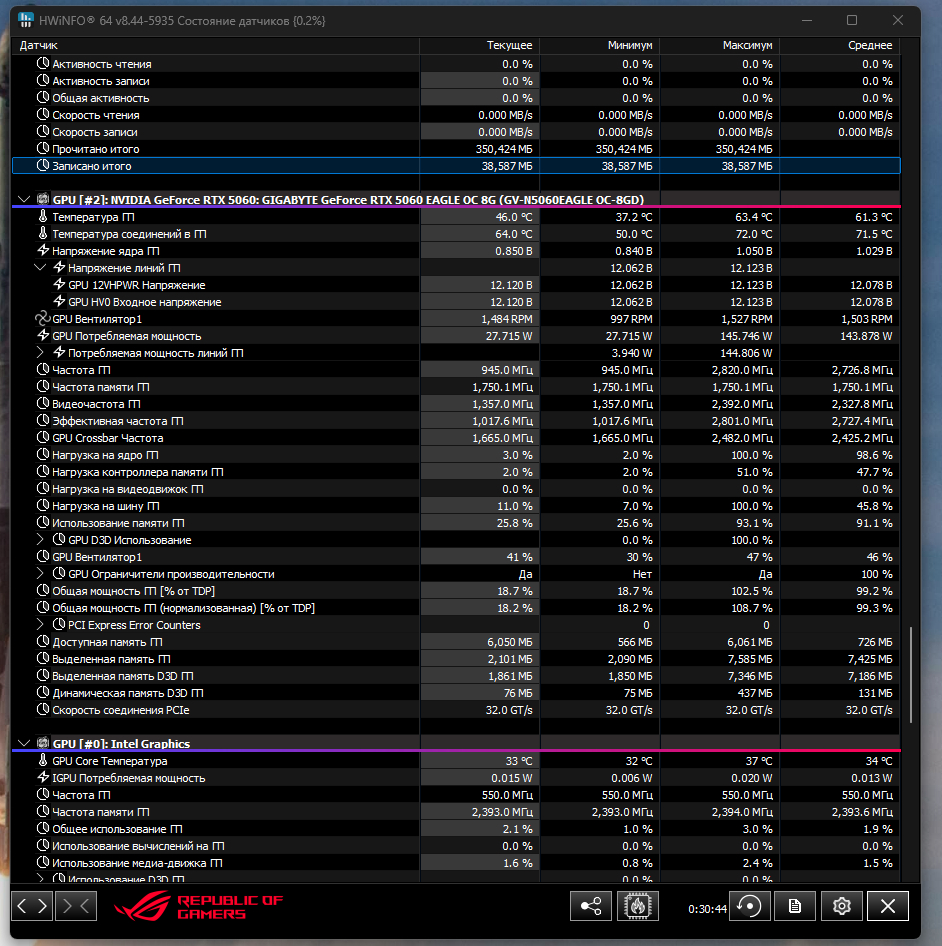This screenshot has height=946, width=942.
Task: Select the Нагрузка на ядро ГП row
Action: click(456, 454)
